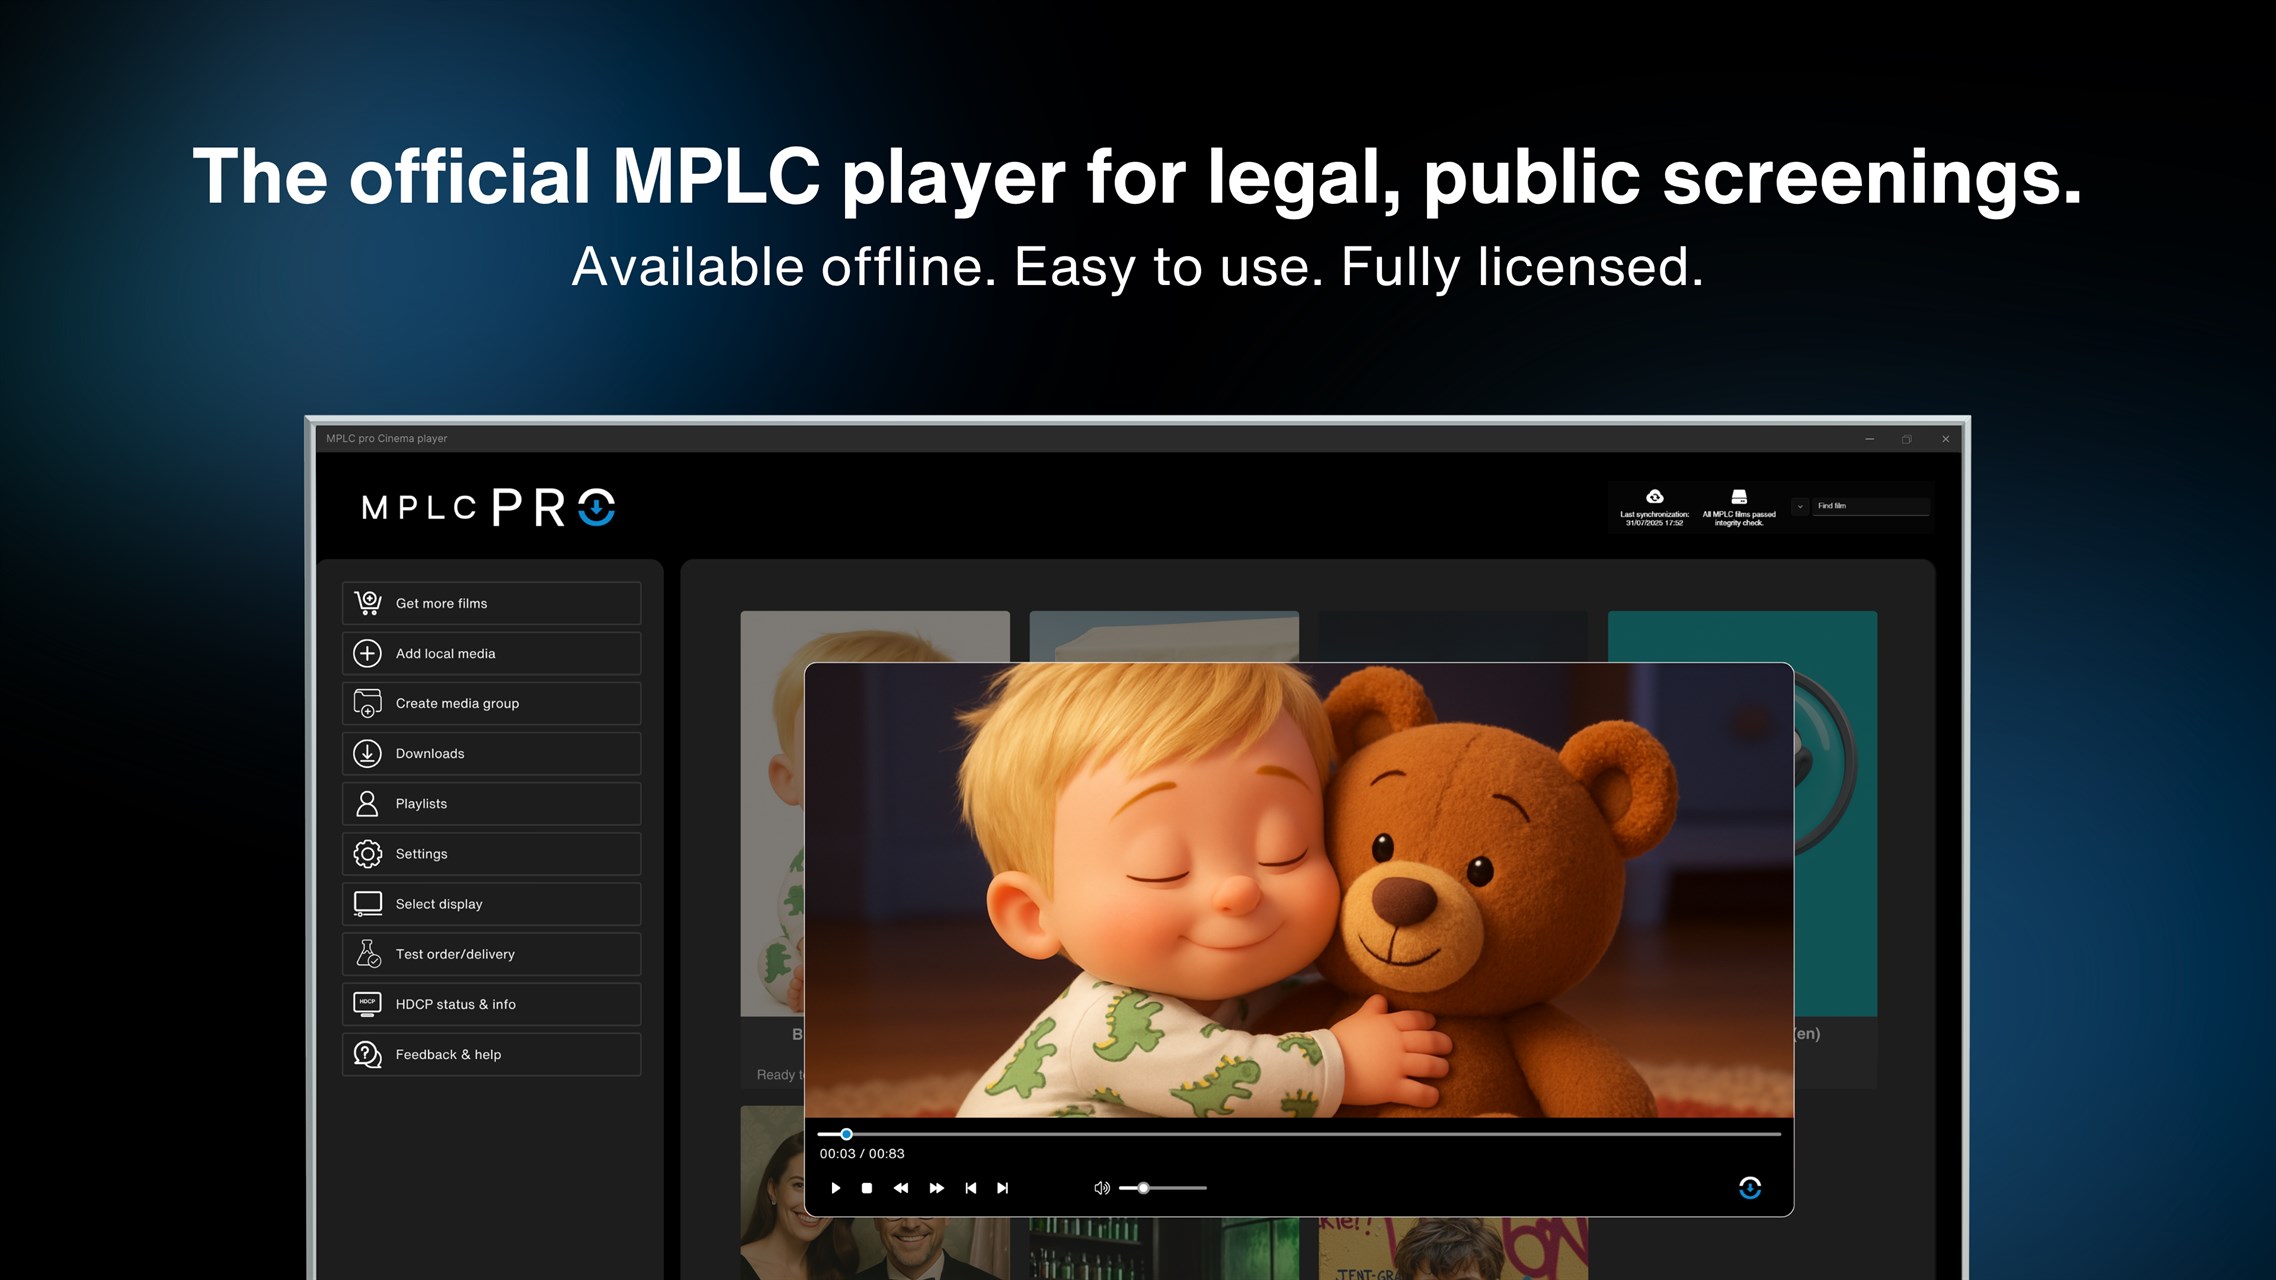Screen dimensions: 2276x1280
Task: Click the Test order/delivery flask icon
Action: tap(367, 954)
